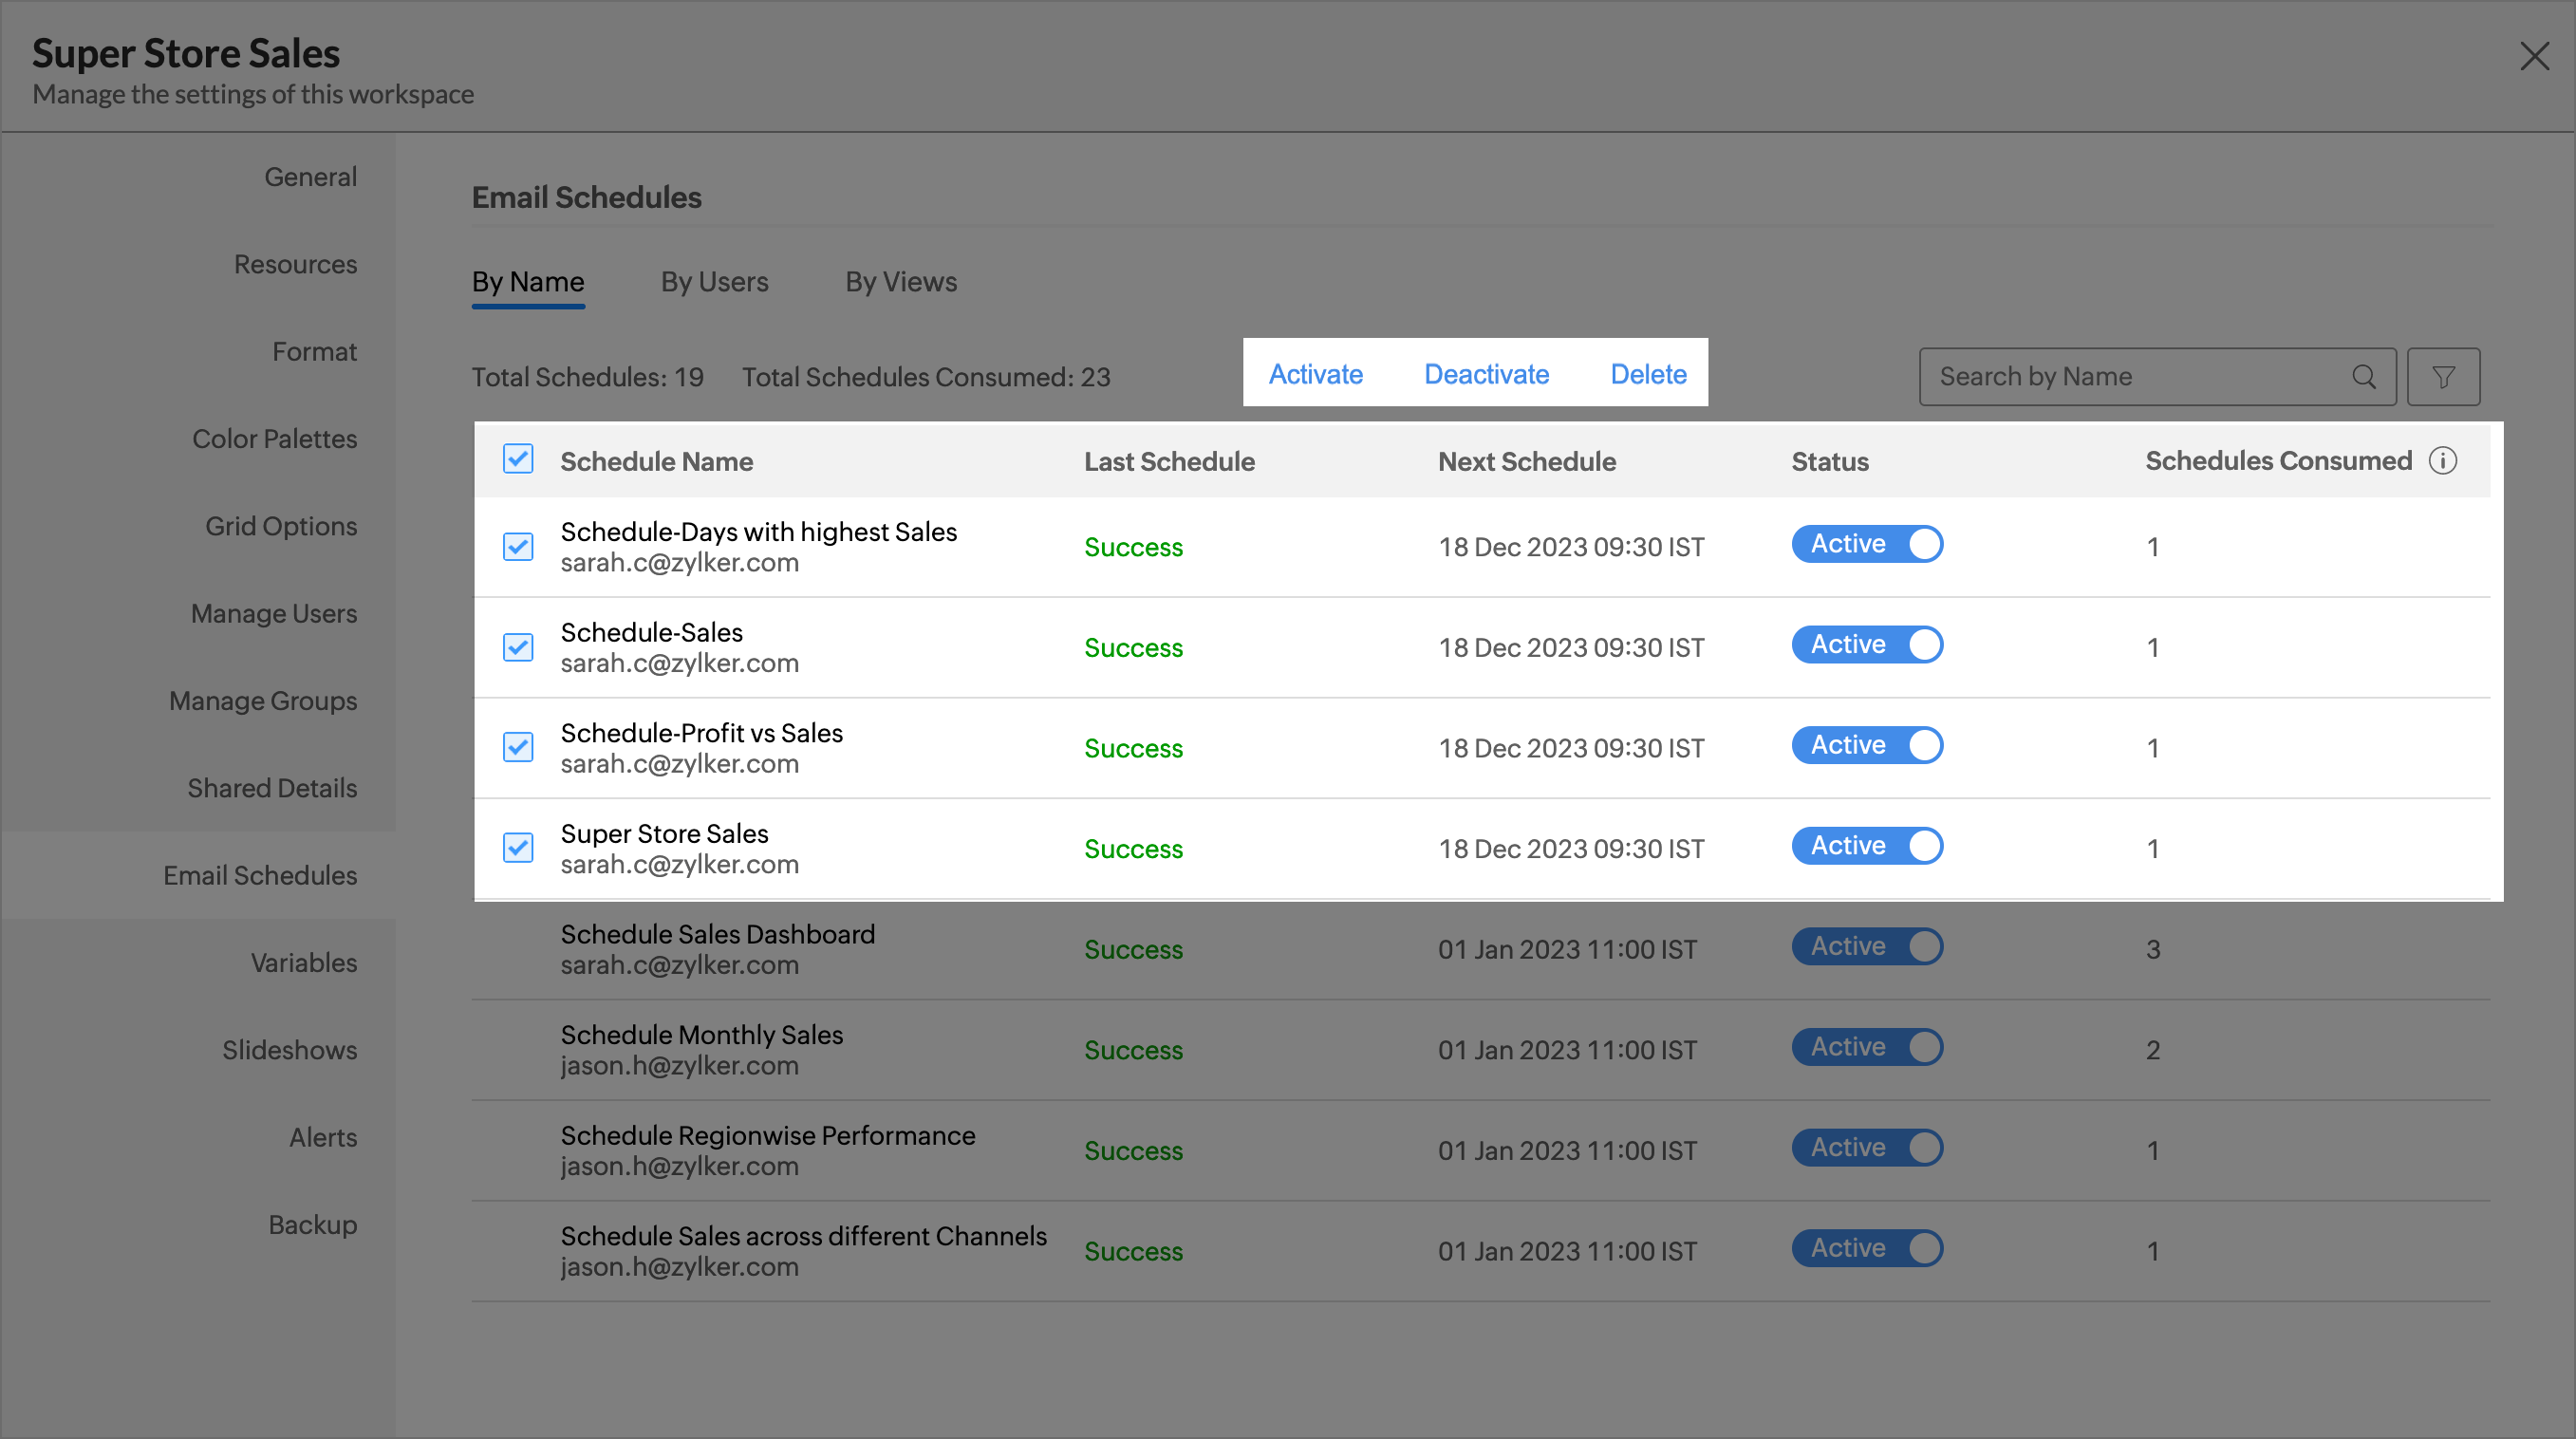Click the Next Schedule column header
The height and width of the screenshot is (1439, 2576).
[x=1526, y=461]
